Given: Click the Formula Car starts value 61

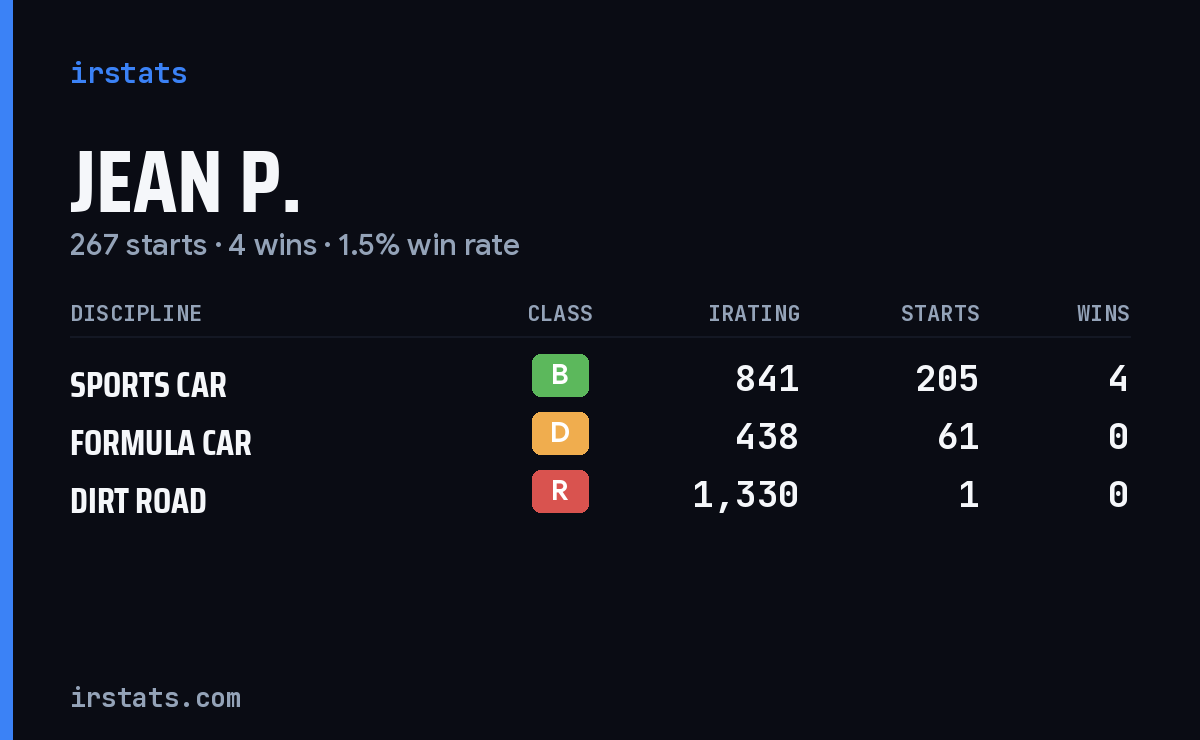Looking at the screenshot, I should click(958, 437).
